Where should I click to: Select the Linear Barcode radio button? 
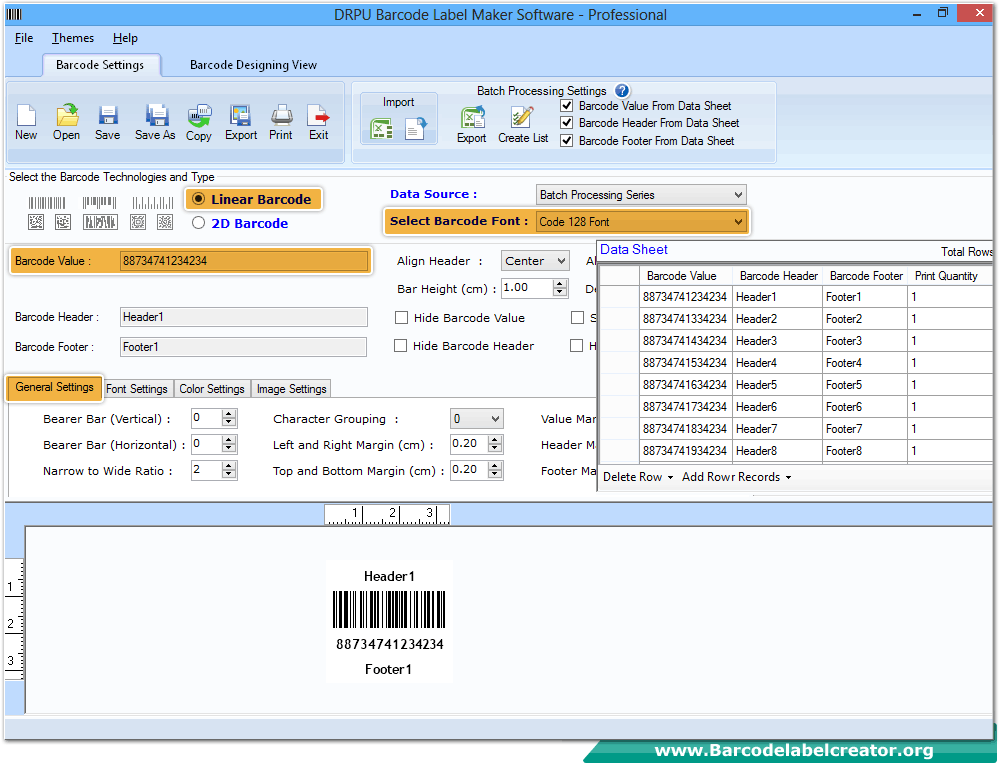tap(199, 199)
